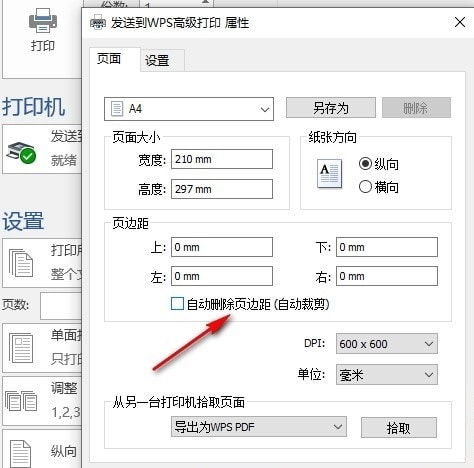Click the 页面大小 group label

tap(136, 137)
